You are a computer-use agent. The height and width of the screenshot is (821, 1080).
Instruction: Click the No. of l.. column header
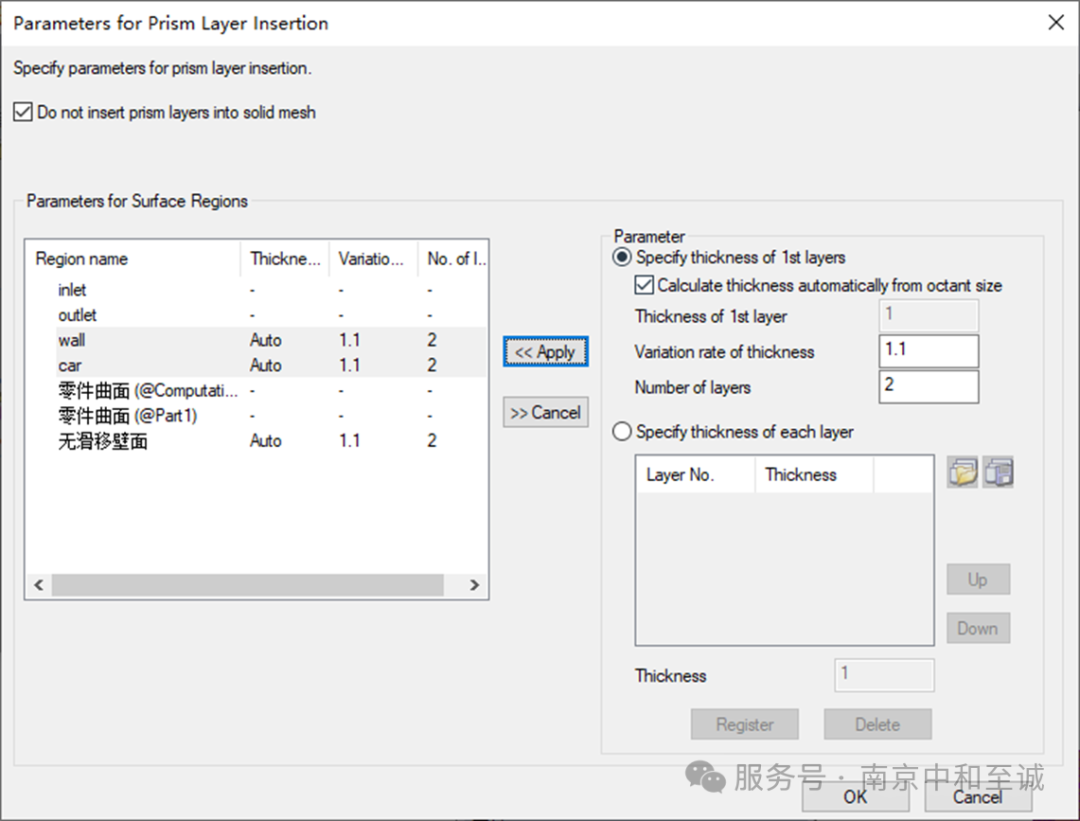pyautogui.click(x=453, y=259)
